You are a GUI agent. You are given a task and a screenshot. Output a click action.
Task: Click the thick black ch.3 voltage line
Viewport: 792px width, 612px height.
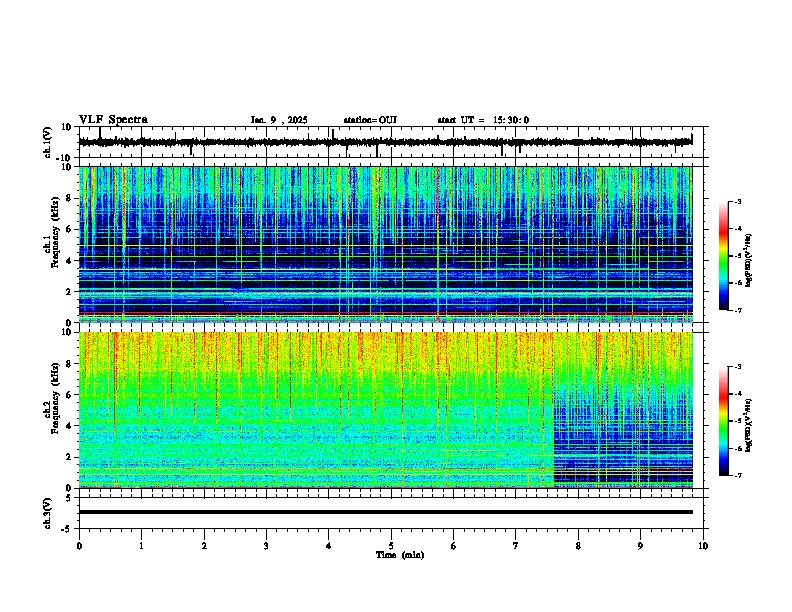click(385, 512)
